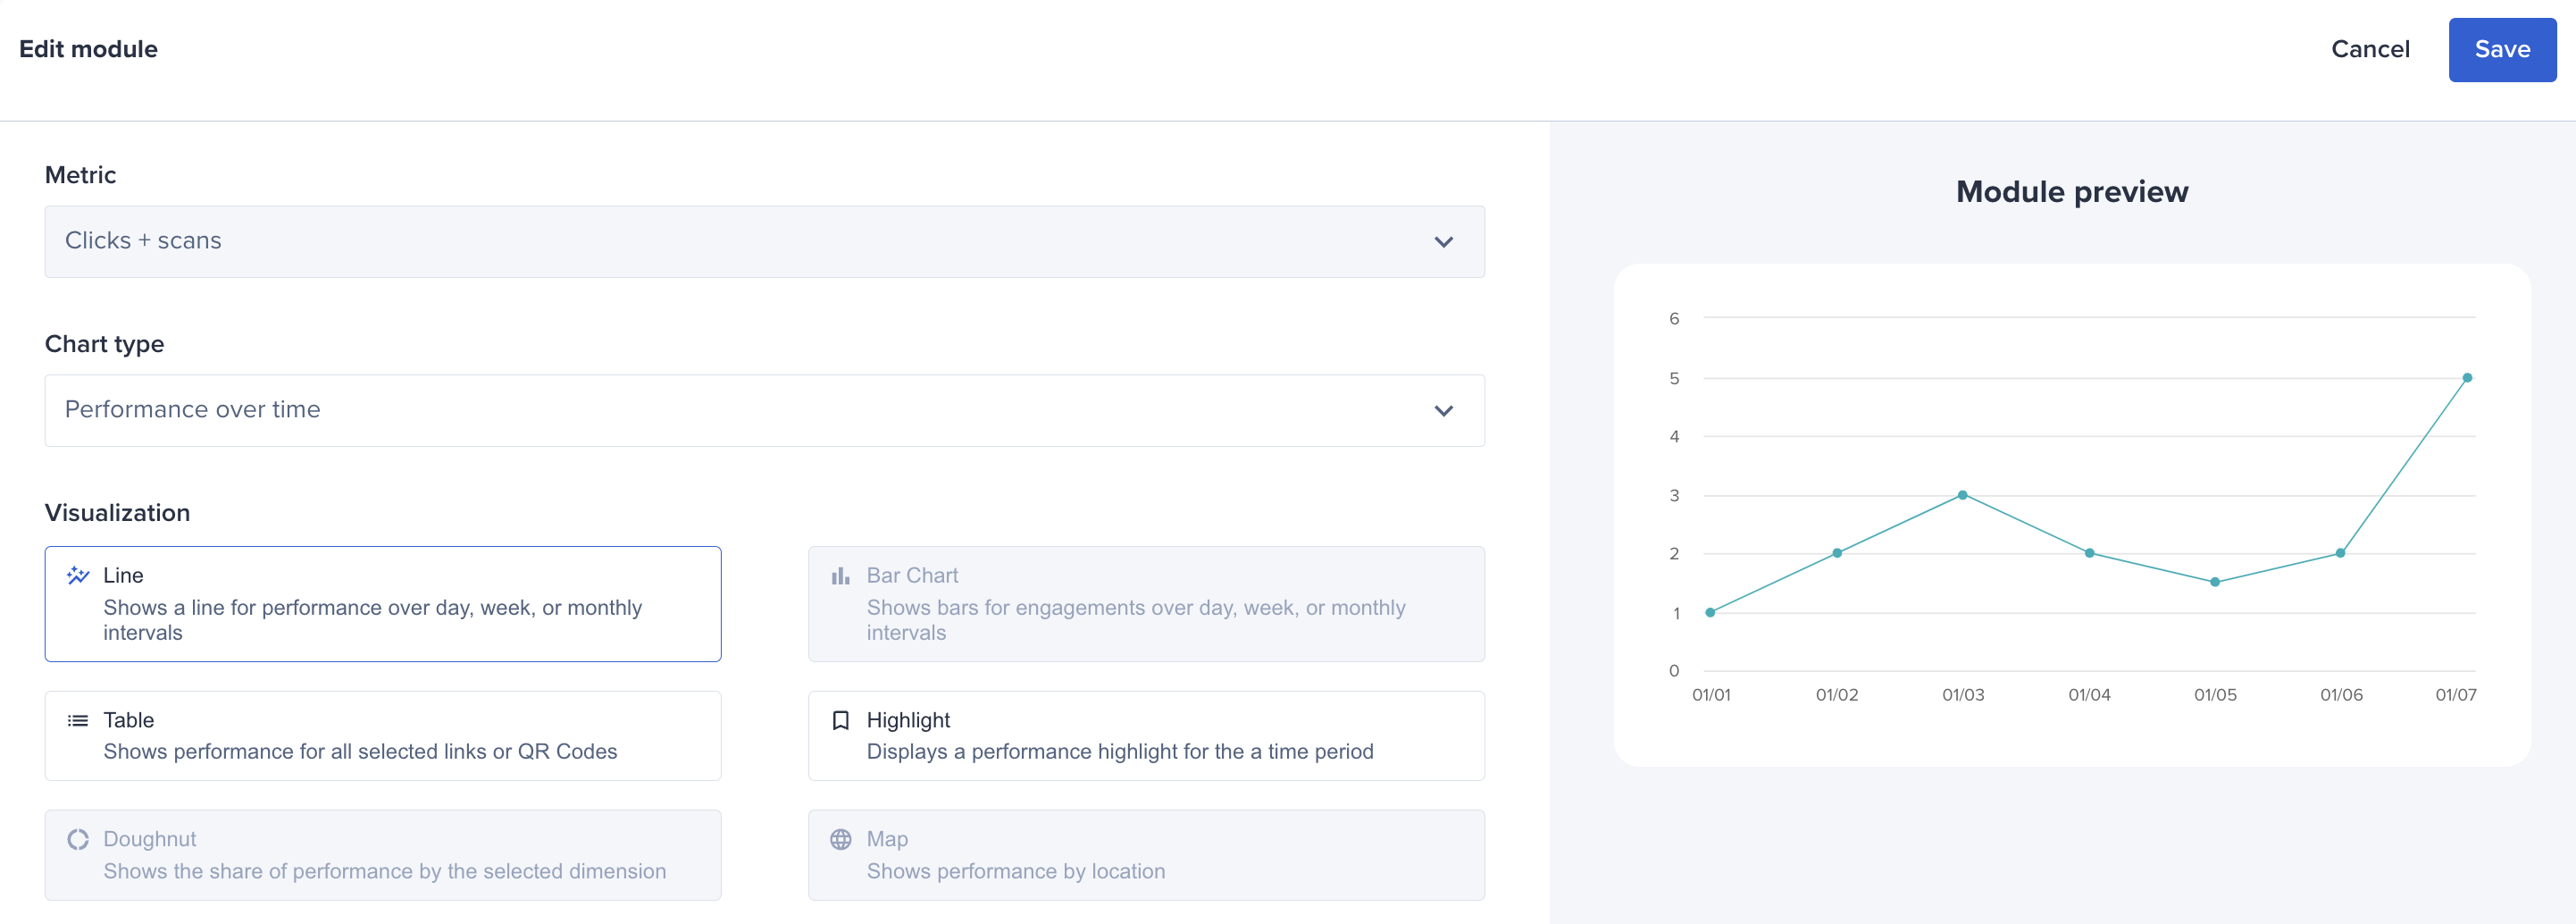Click the y-axis label 6

pos(1674,319)
